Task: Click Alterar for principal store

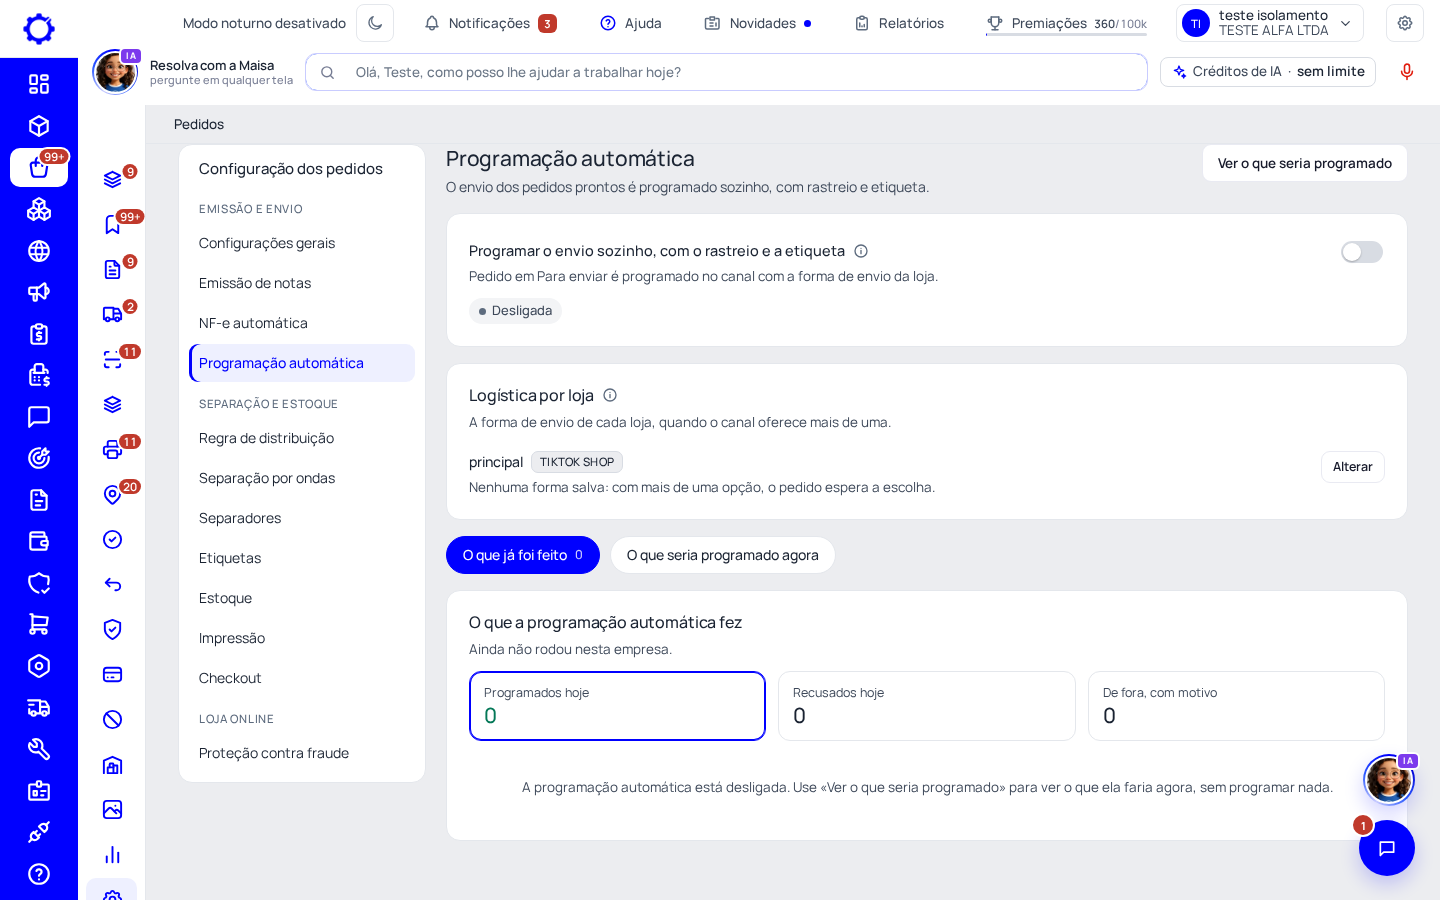Action: [x=1352, y=467]
